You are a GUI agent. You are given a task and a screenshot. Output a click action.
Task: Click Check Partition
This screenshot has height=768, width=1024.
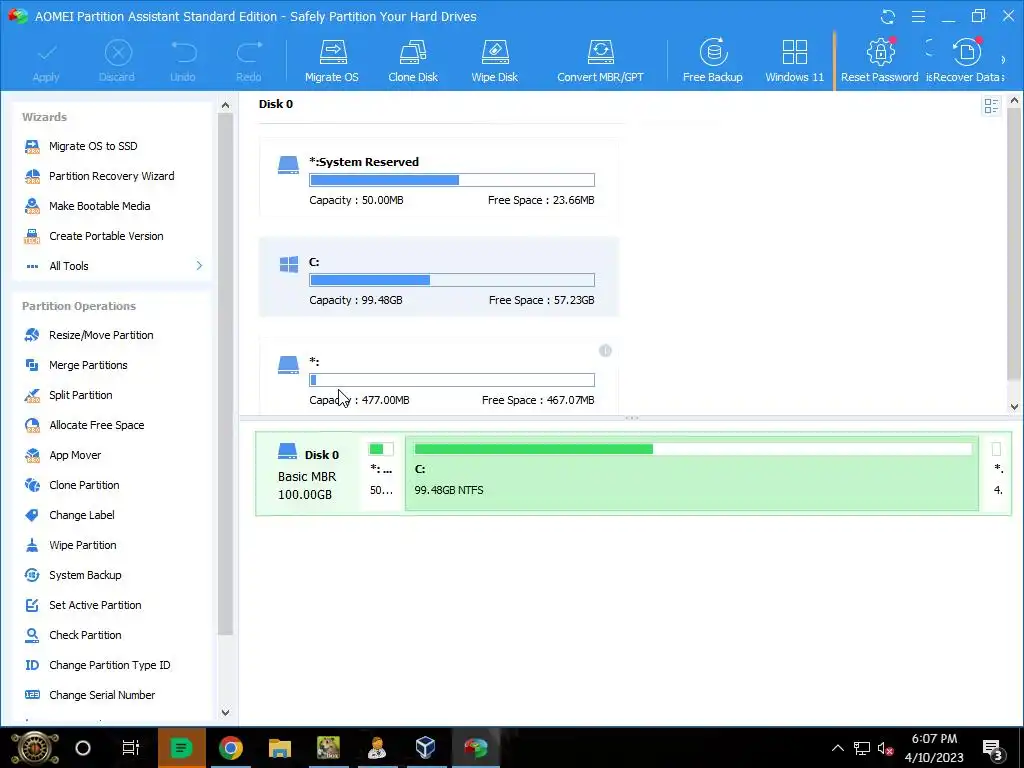85,635
